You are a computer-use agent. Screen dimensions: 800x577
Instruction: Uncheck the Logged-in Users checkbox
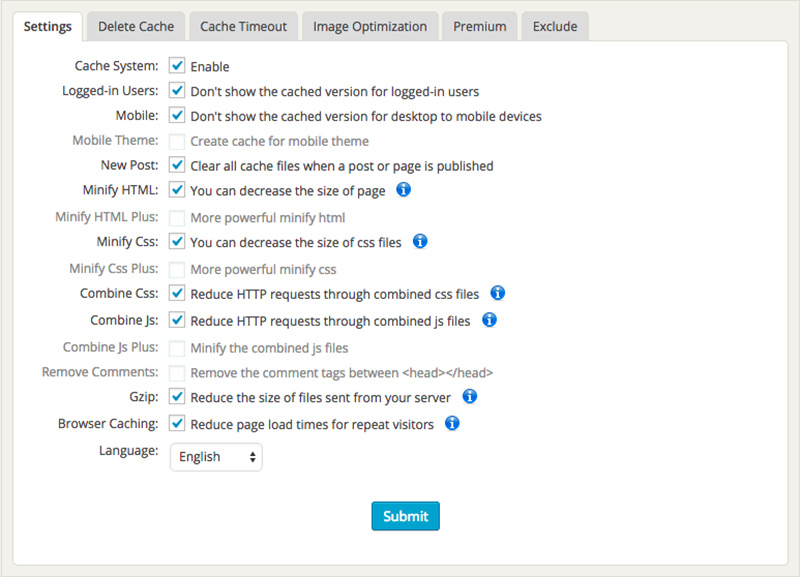click(177, 91)
